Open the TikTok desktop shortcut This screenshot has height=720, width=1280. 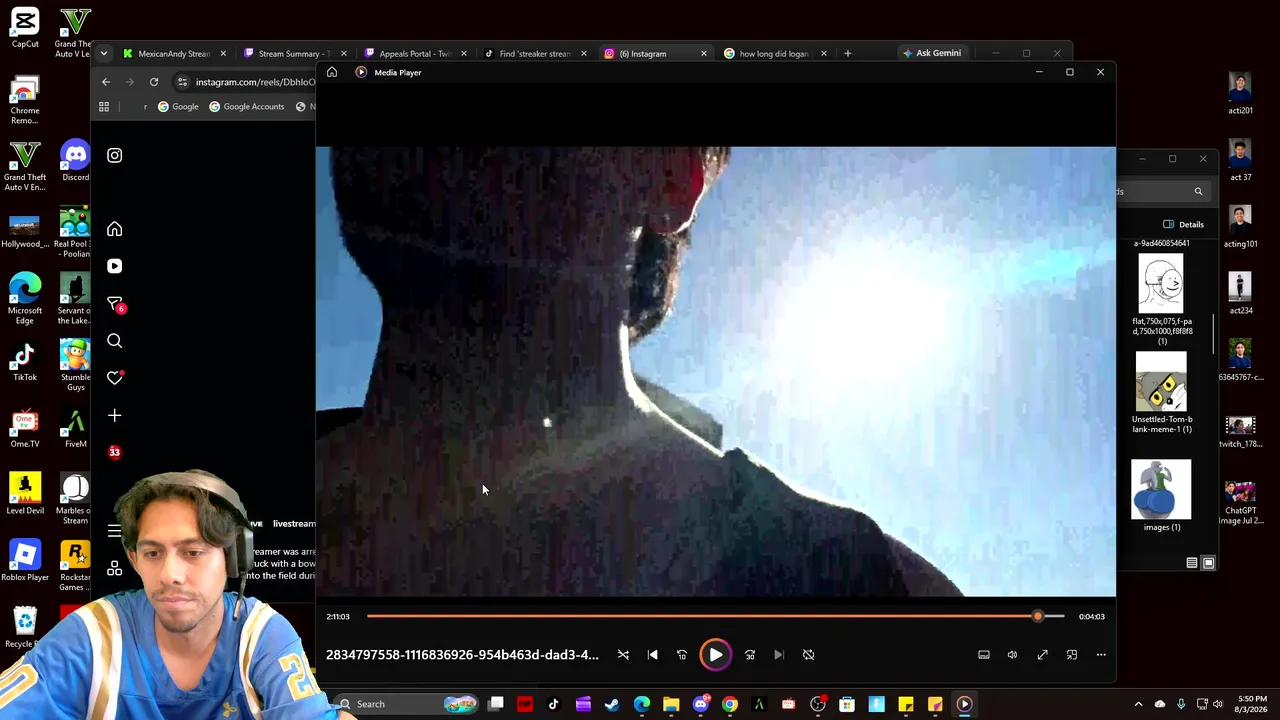point(25,362)
